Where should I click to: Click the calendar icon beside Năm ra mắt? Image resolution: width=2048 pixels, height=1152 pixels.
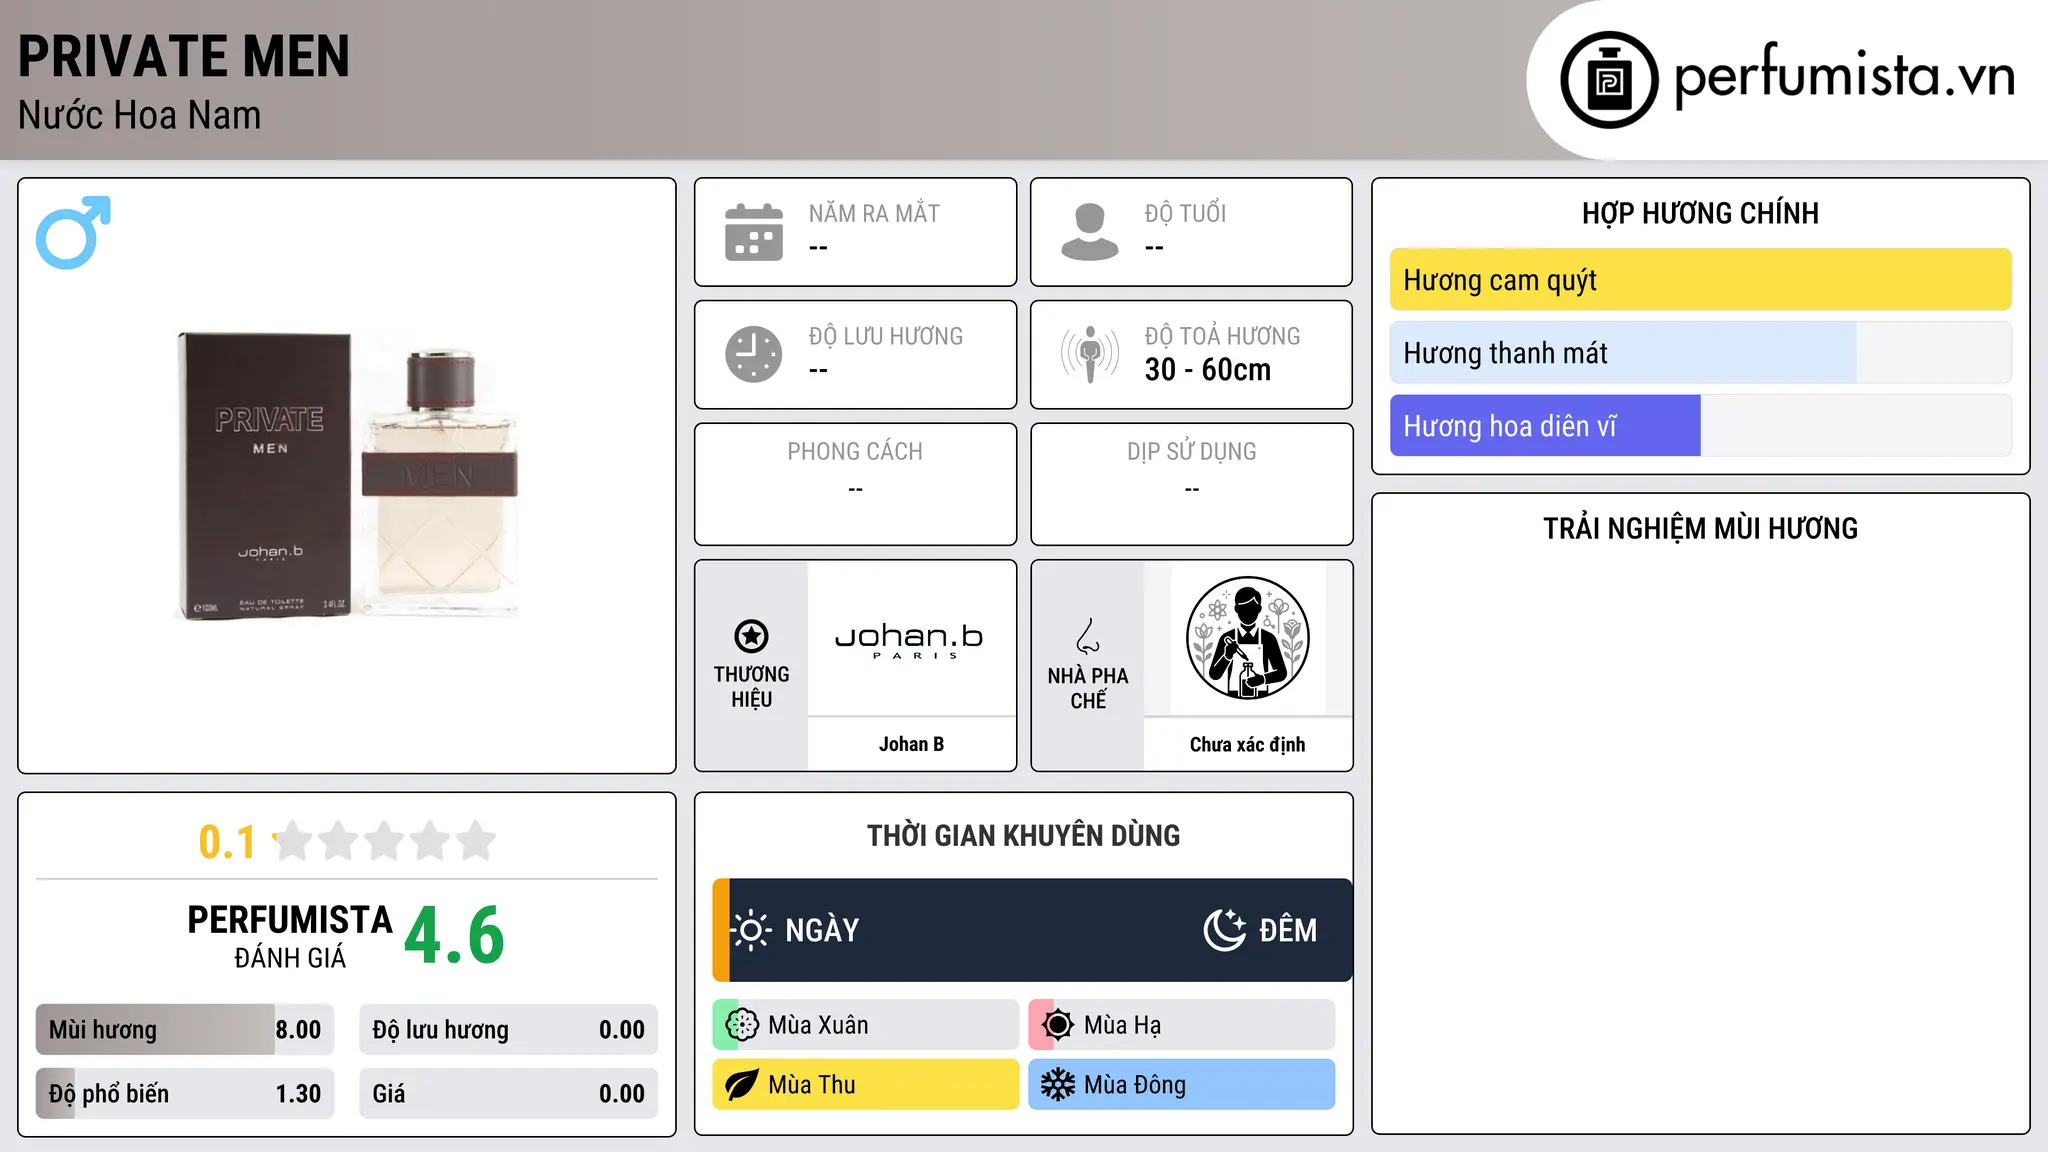pyautogui.click(x=754, y=232)
